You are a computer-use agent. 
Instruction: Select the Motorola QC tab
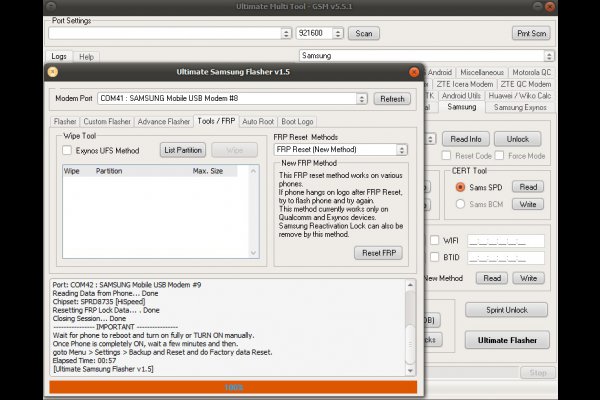531,72
